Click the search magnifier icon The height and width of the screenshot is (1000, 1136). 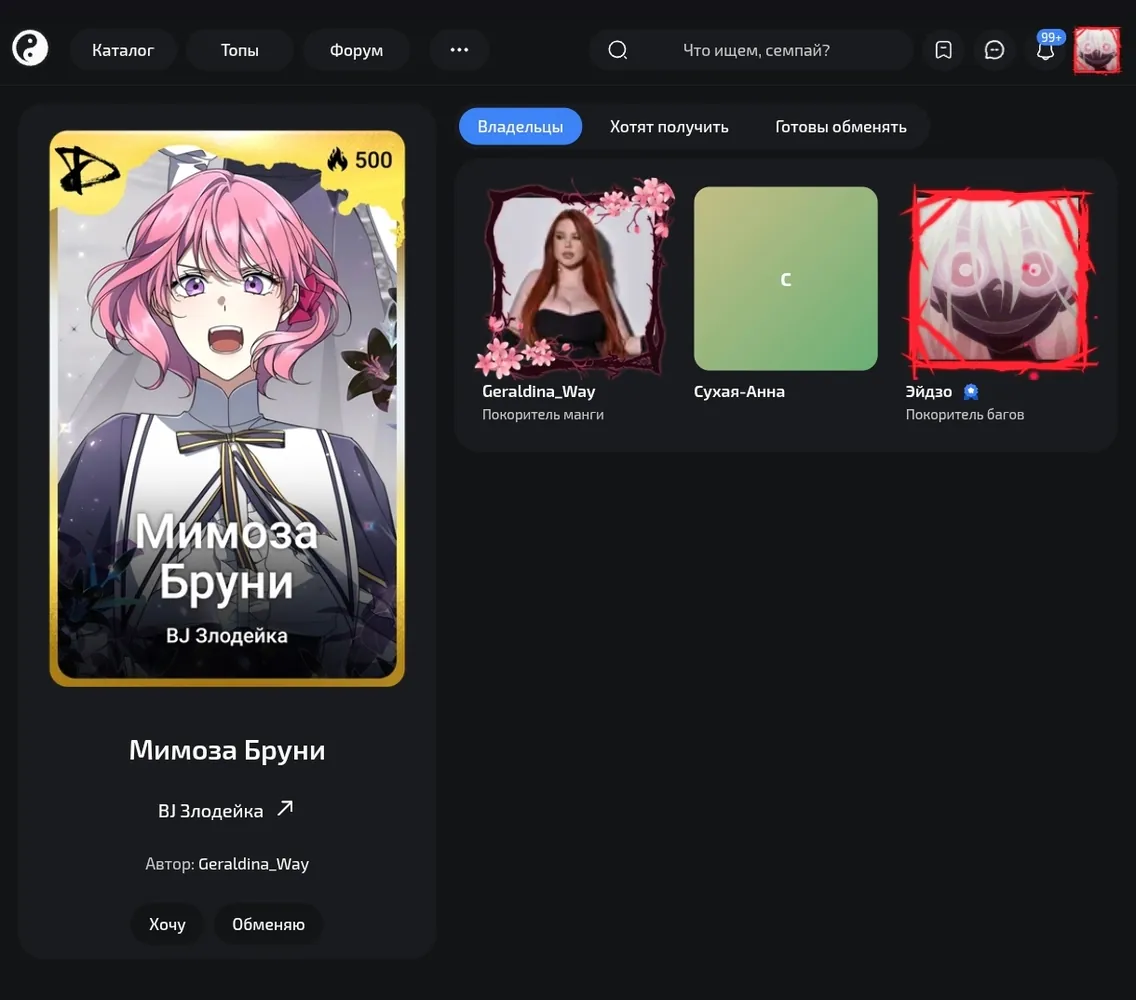[617, 50]
